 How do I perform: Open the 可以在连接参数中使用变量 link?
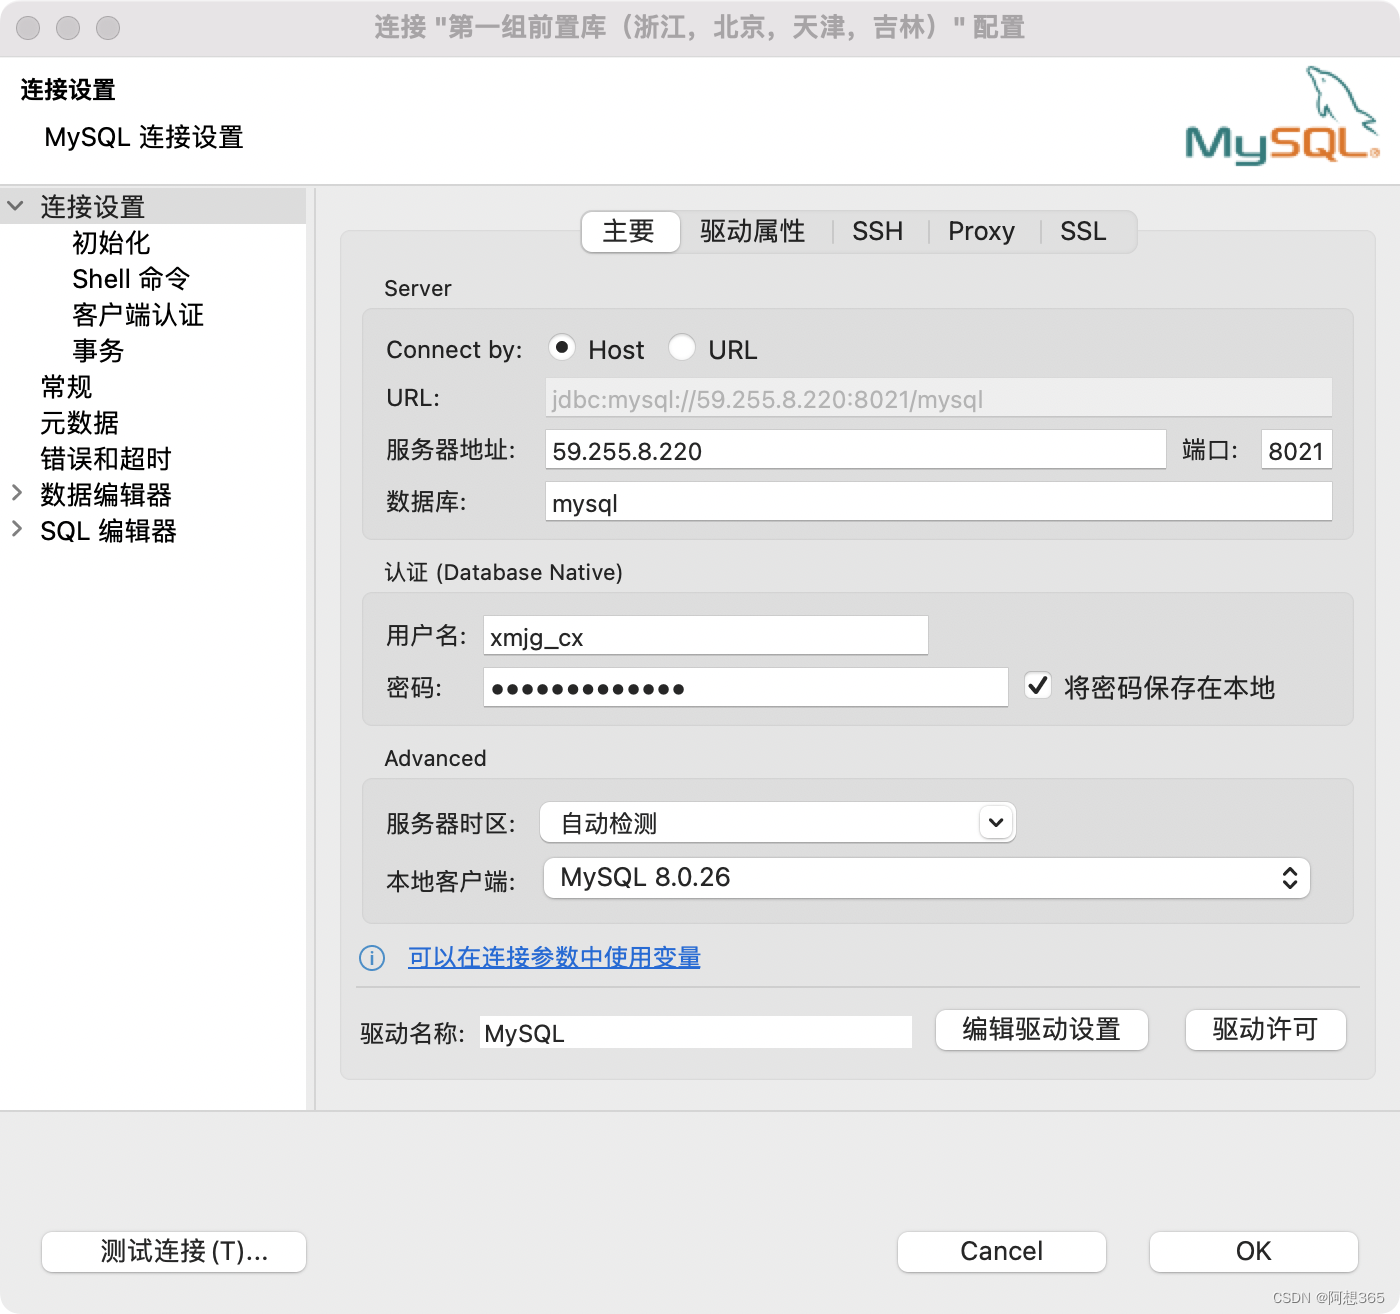tap(554, 957)
